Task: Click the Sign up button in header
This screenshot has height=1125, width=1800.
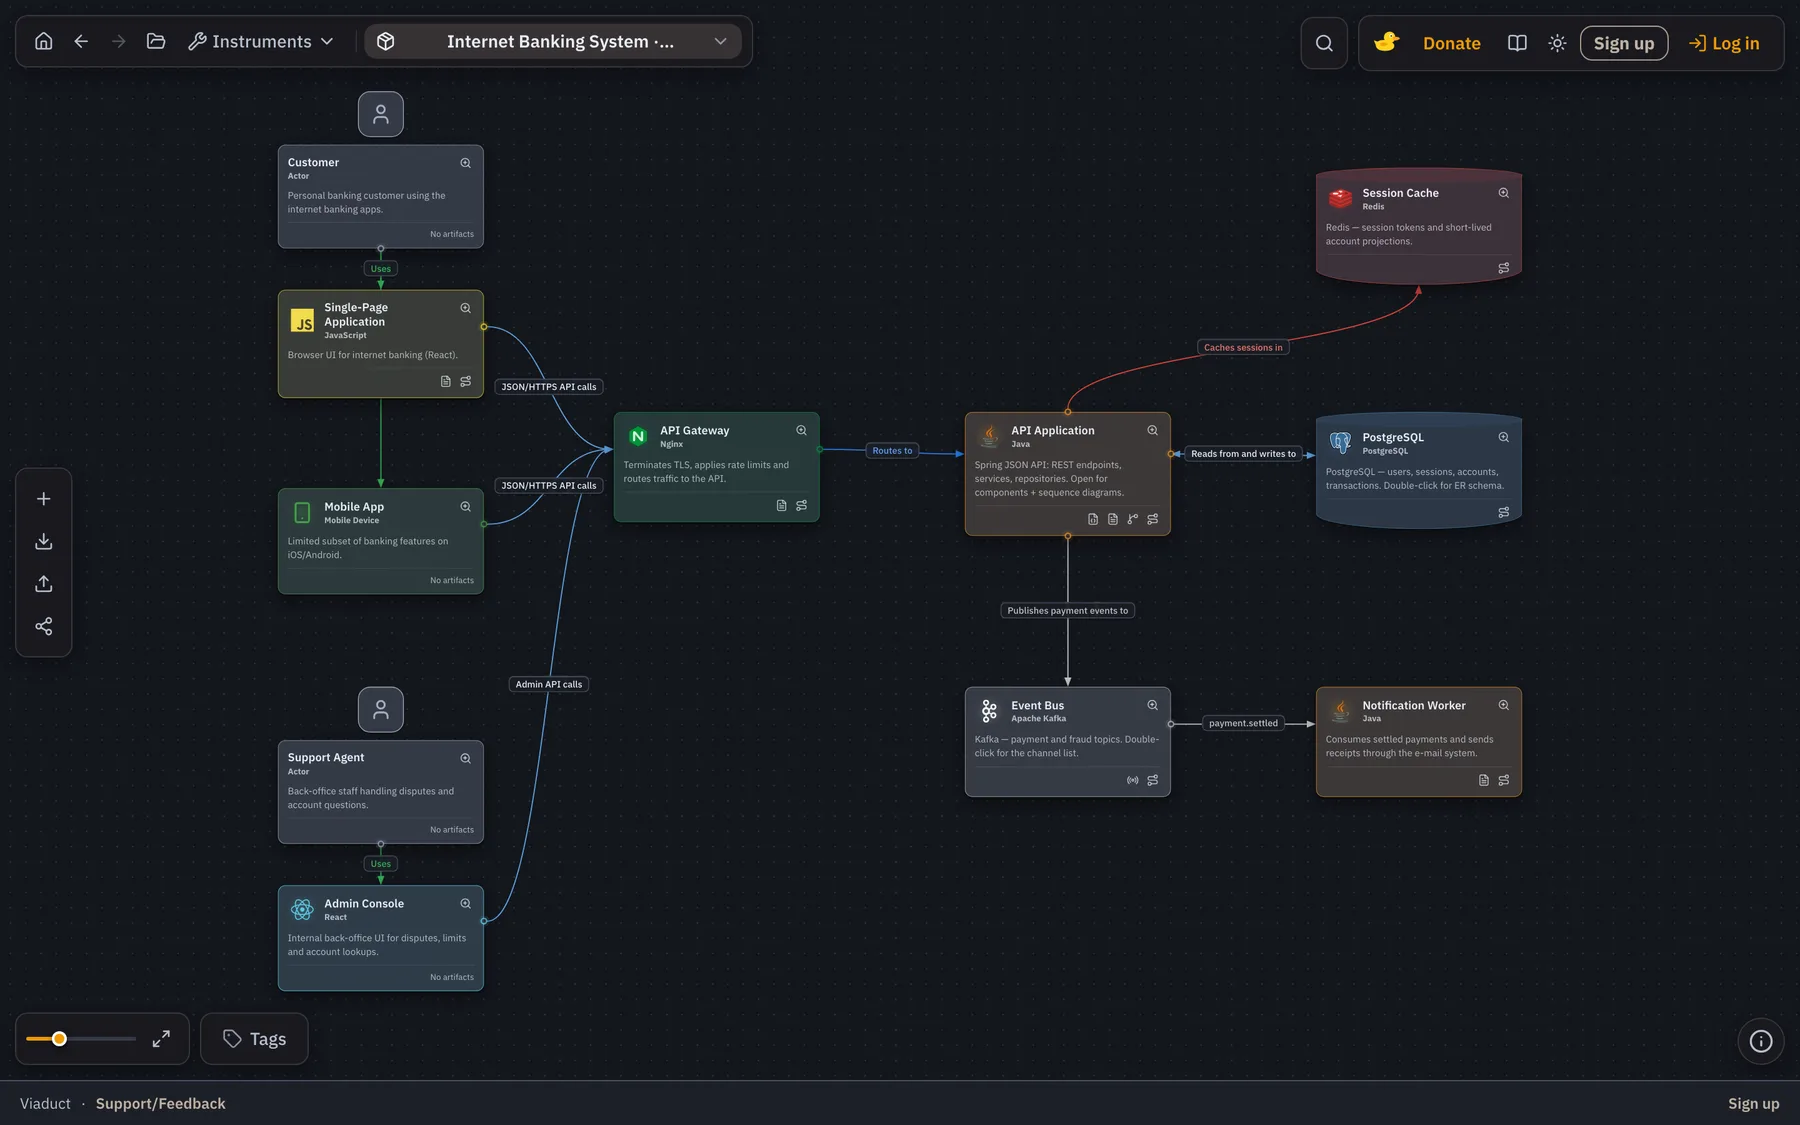Action: 1624,43
